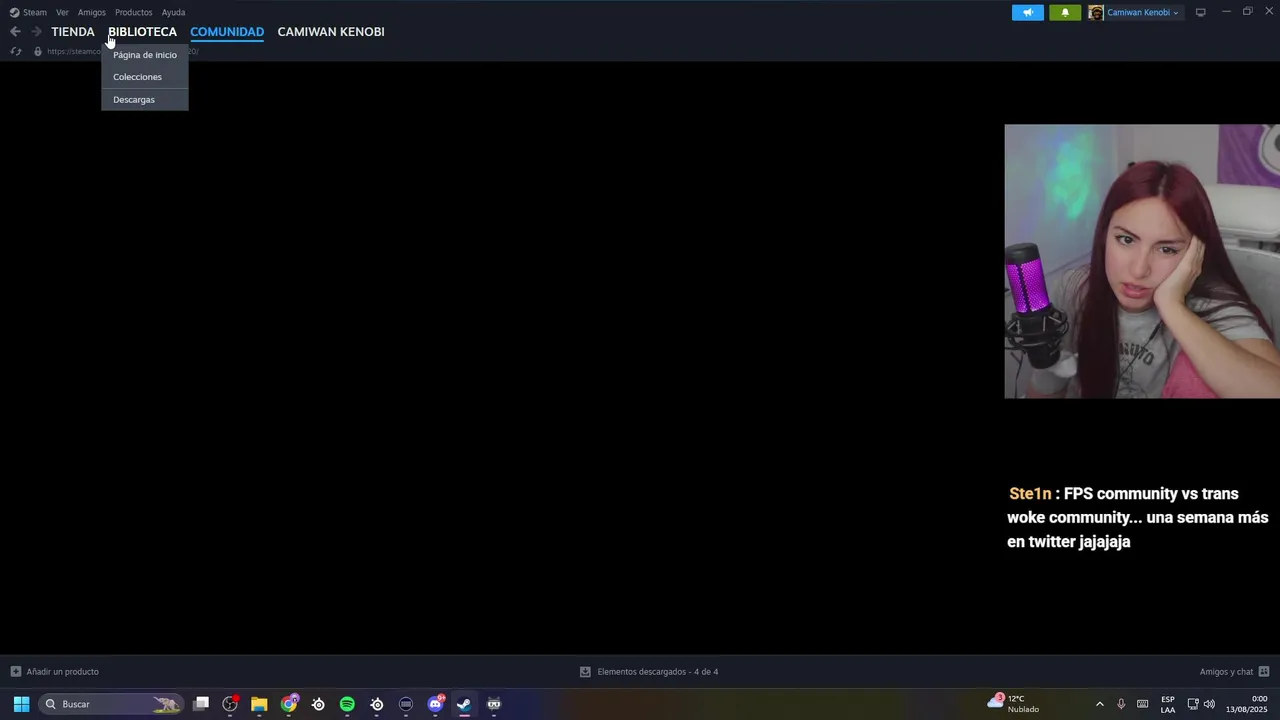Switch to the COMUNIDAD tab
1280x720 pixels.
[227, 32]
